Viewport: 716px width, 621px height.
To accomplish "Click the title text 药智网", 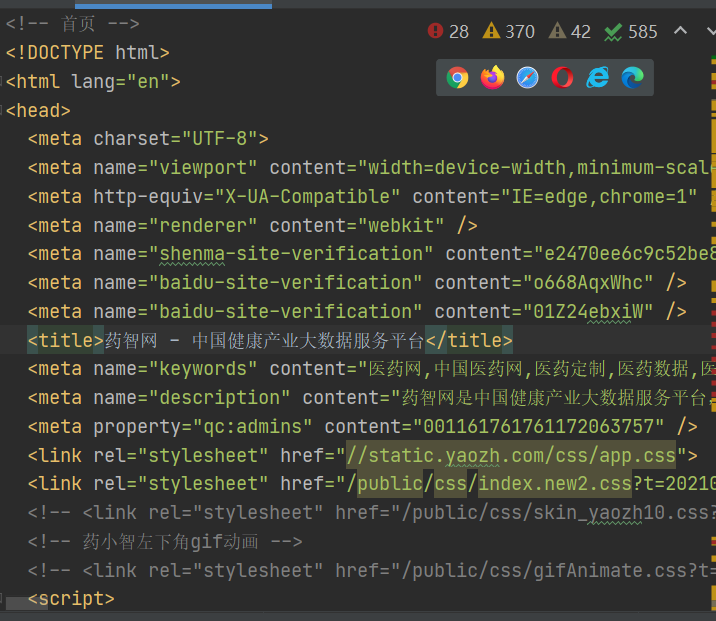I will point(131,340).
